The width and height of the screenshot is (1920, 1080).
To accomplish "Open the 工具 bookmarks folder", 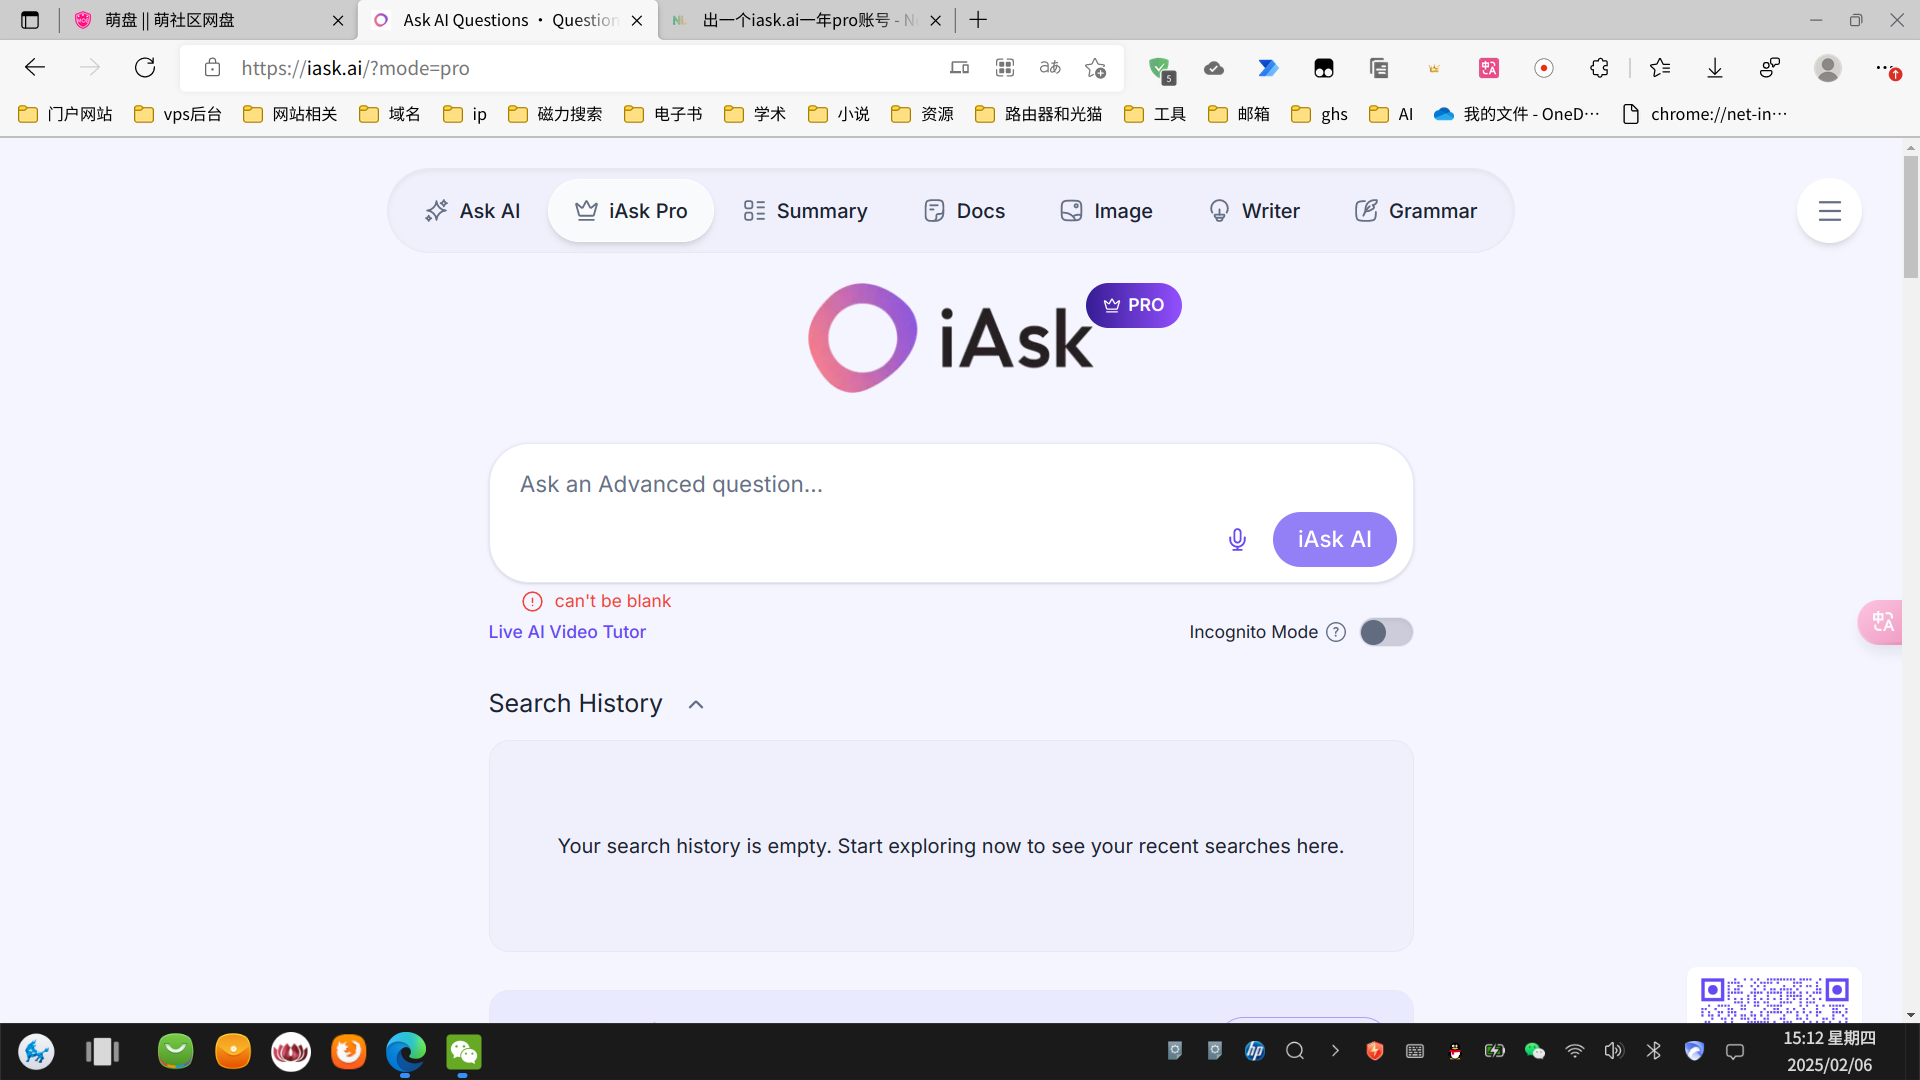I will pyautogui.click(x=1155, y=114).
